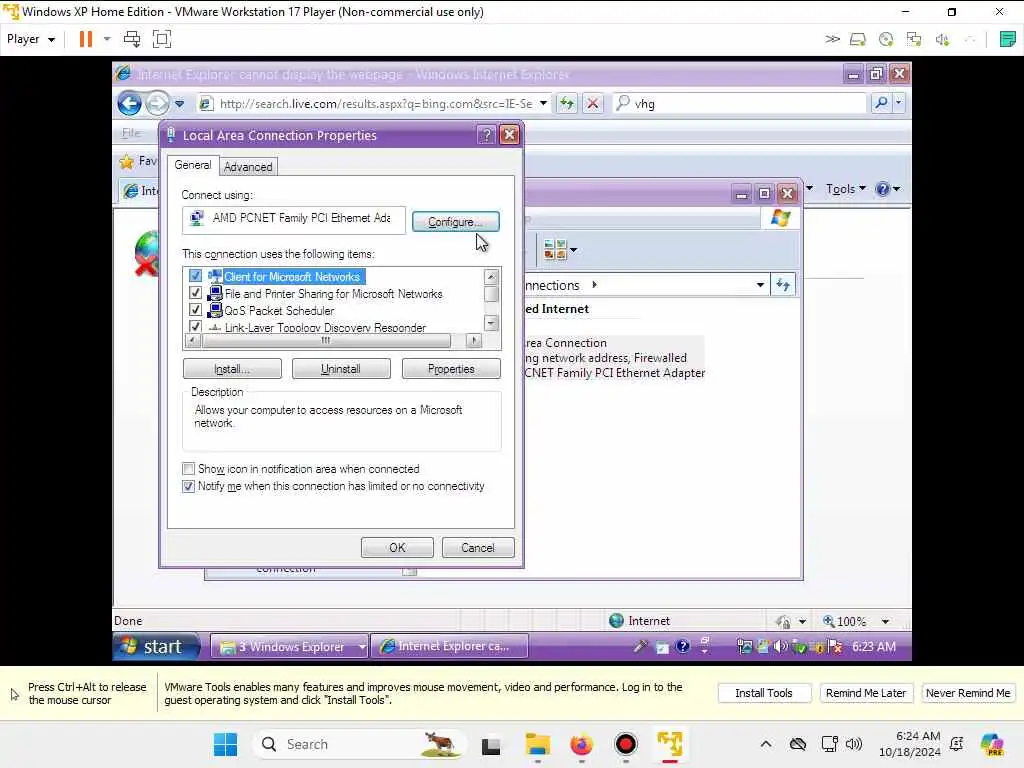Switch to Internet Explorer taskbar button
This screenshot has height=768, width=1024.
(x=450, y=646)
